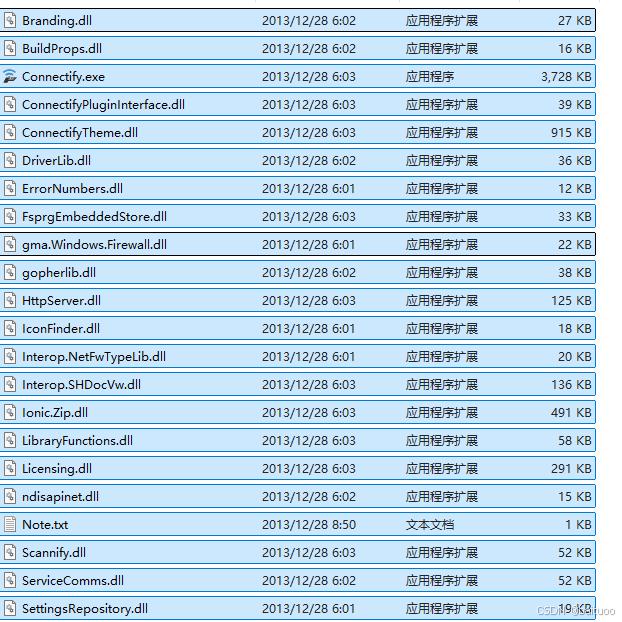Click the 应用程序扩展 type of IconFinder.dll
The height and width of the screenshot is (622, 622).
tap(442, 328)
